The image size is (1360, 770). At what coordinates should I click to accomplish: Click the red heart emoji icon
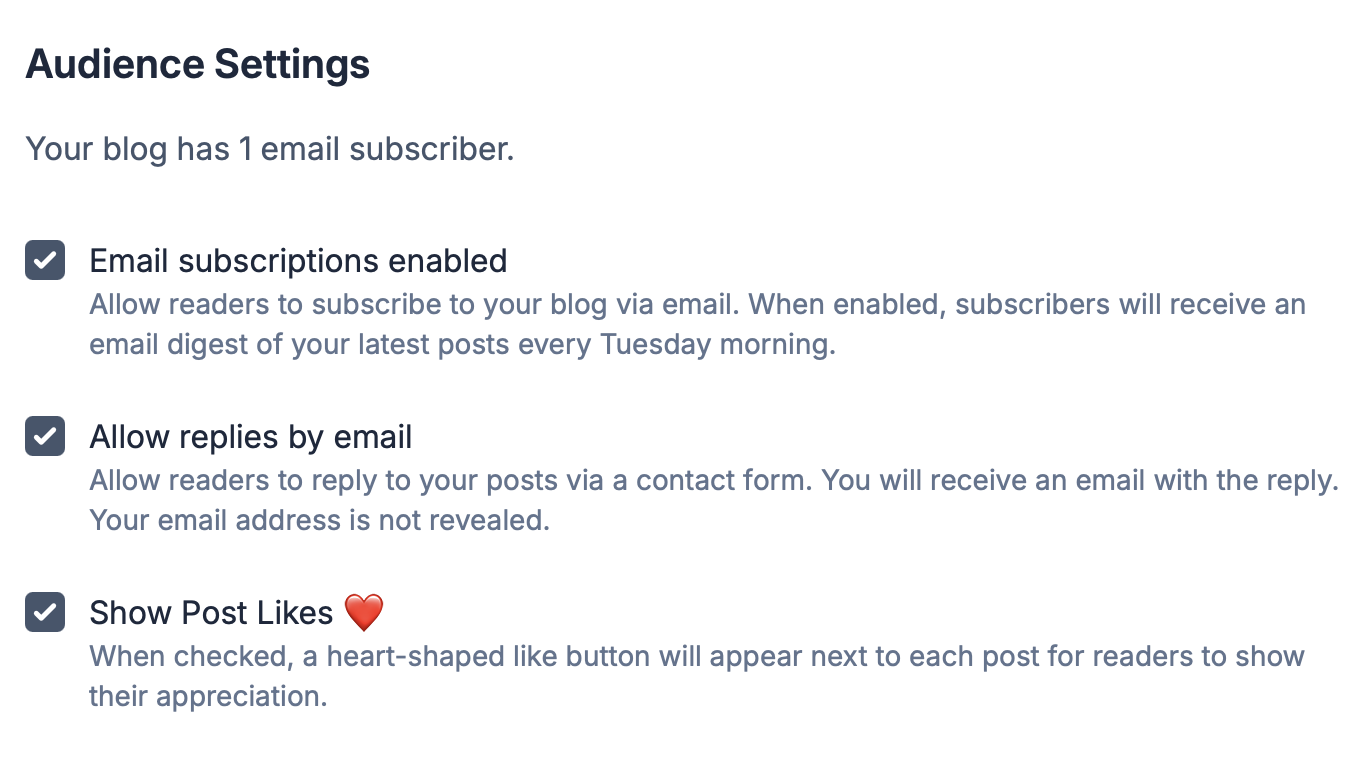[364, 612]
